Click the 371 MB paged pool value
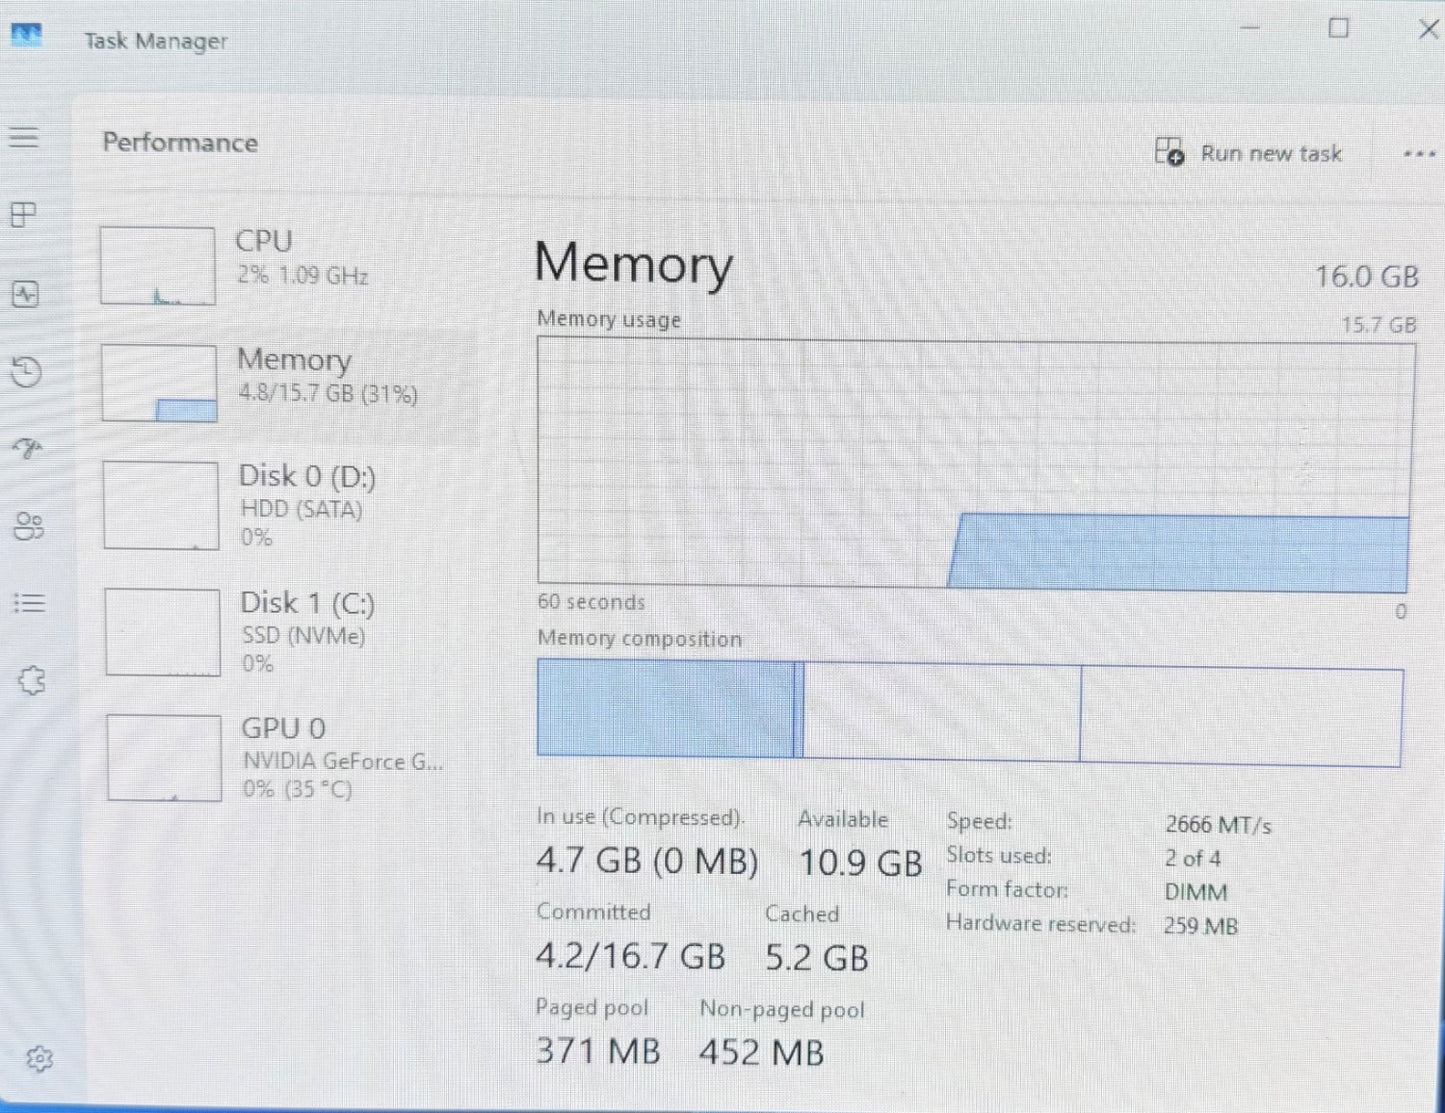1445x1113 pixels. [x=598, y=1050]
